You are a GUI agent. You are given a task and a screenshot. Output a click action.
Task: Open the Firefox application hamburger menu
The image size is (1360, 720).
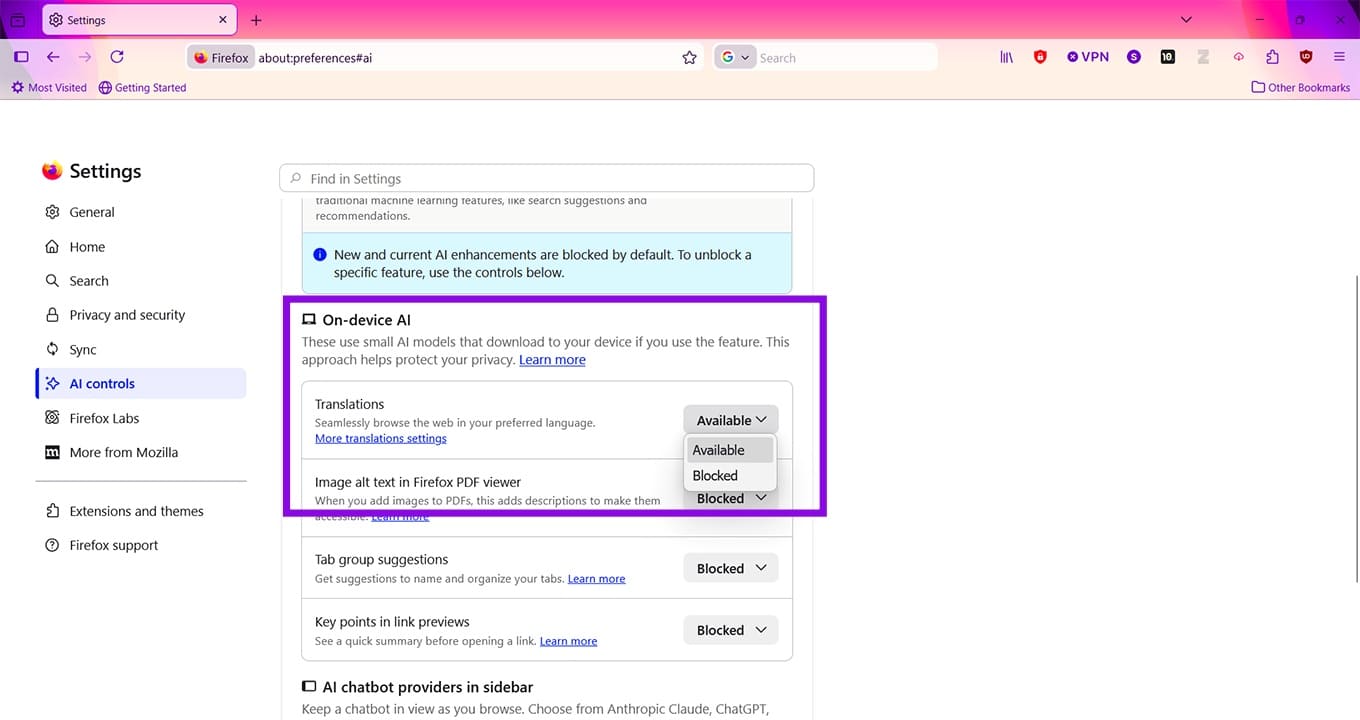click(x=1339, y=57)
